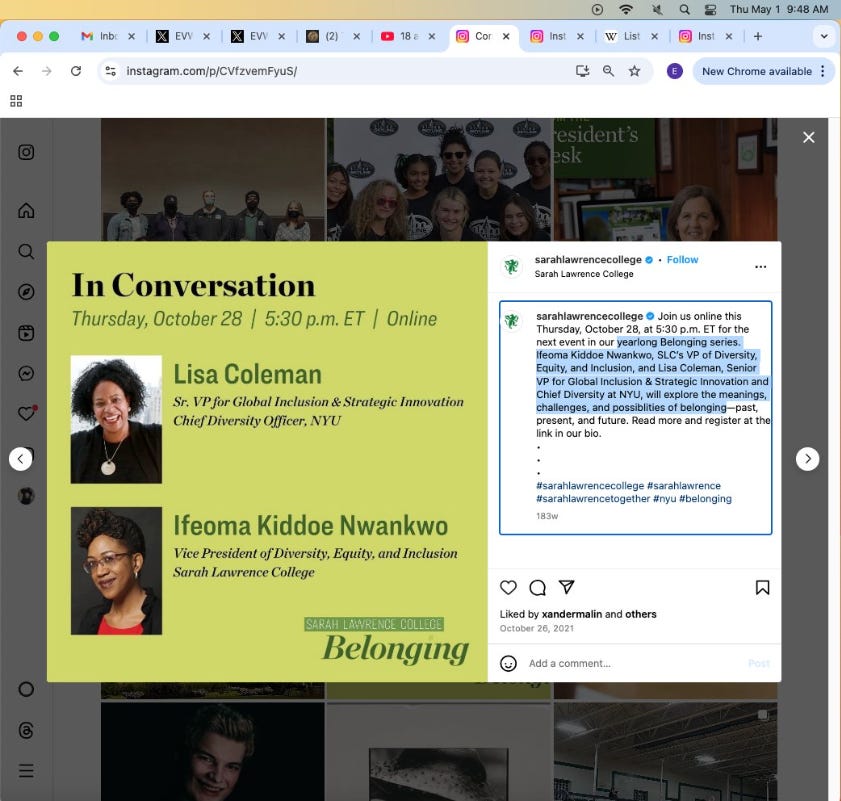Open post date October 26, 2021
The width and height of the screenshot is (841, 801).
(x=536, y=628)
